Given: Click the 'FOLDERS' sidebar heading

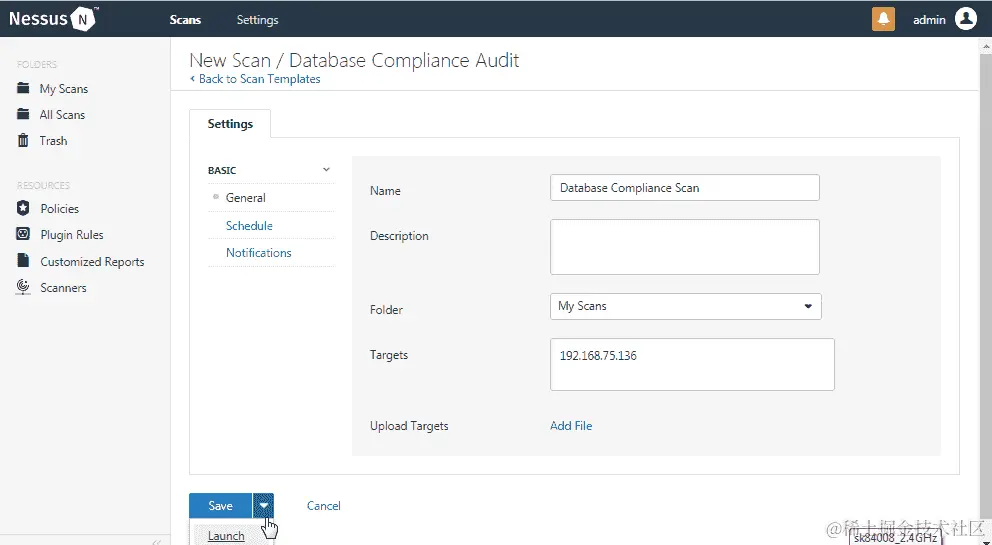Looking at the screenshot, I should coord(37,65).
